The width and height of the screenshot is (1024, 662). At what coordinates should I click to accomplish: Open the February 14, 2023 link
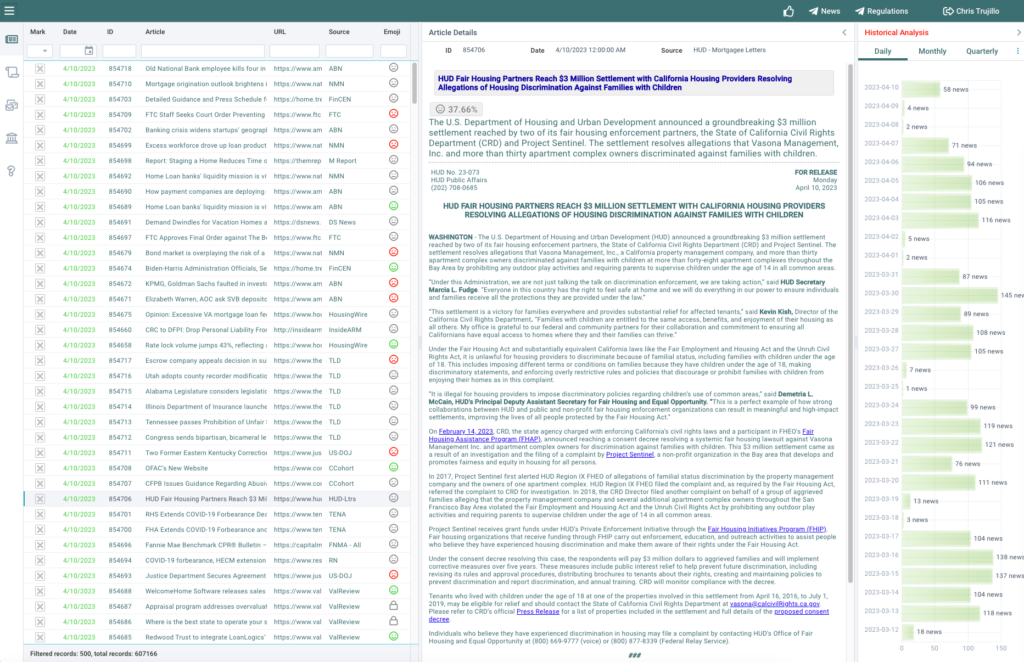[x=466, y=432]
